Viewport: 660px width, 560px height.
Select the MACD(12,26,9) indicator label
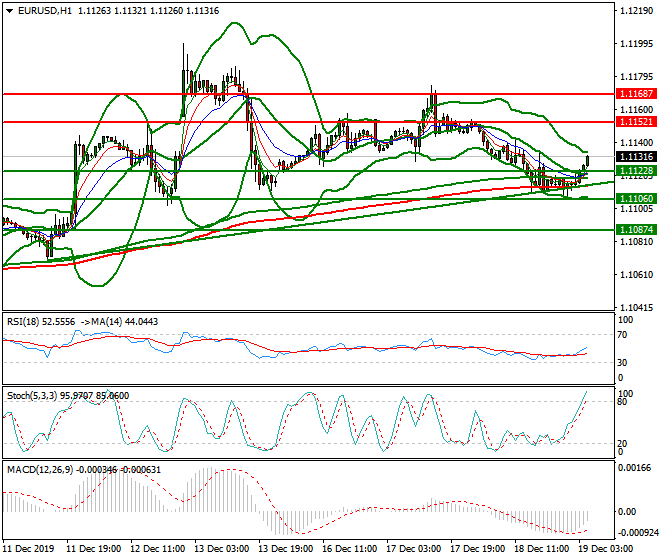[40, 469]
